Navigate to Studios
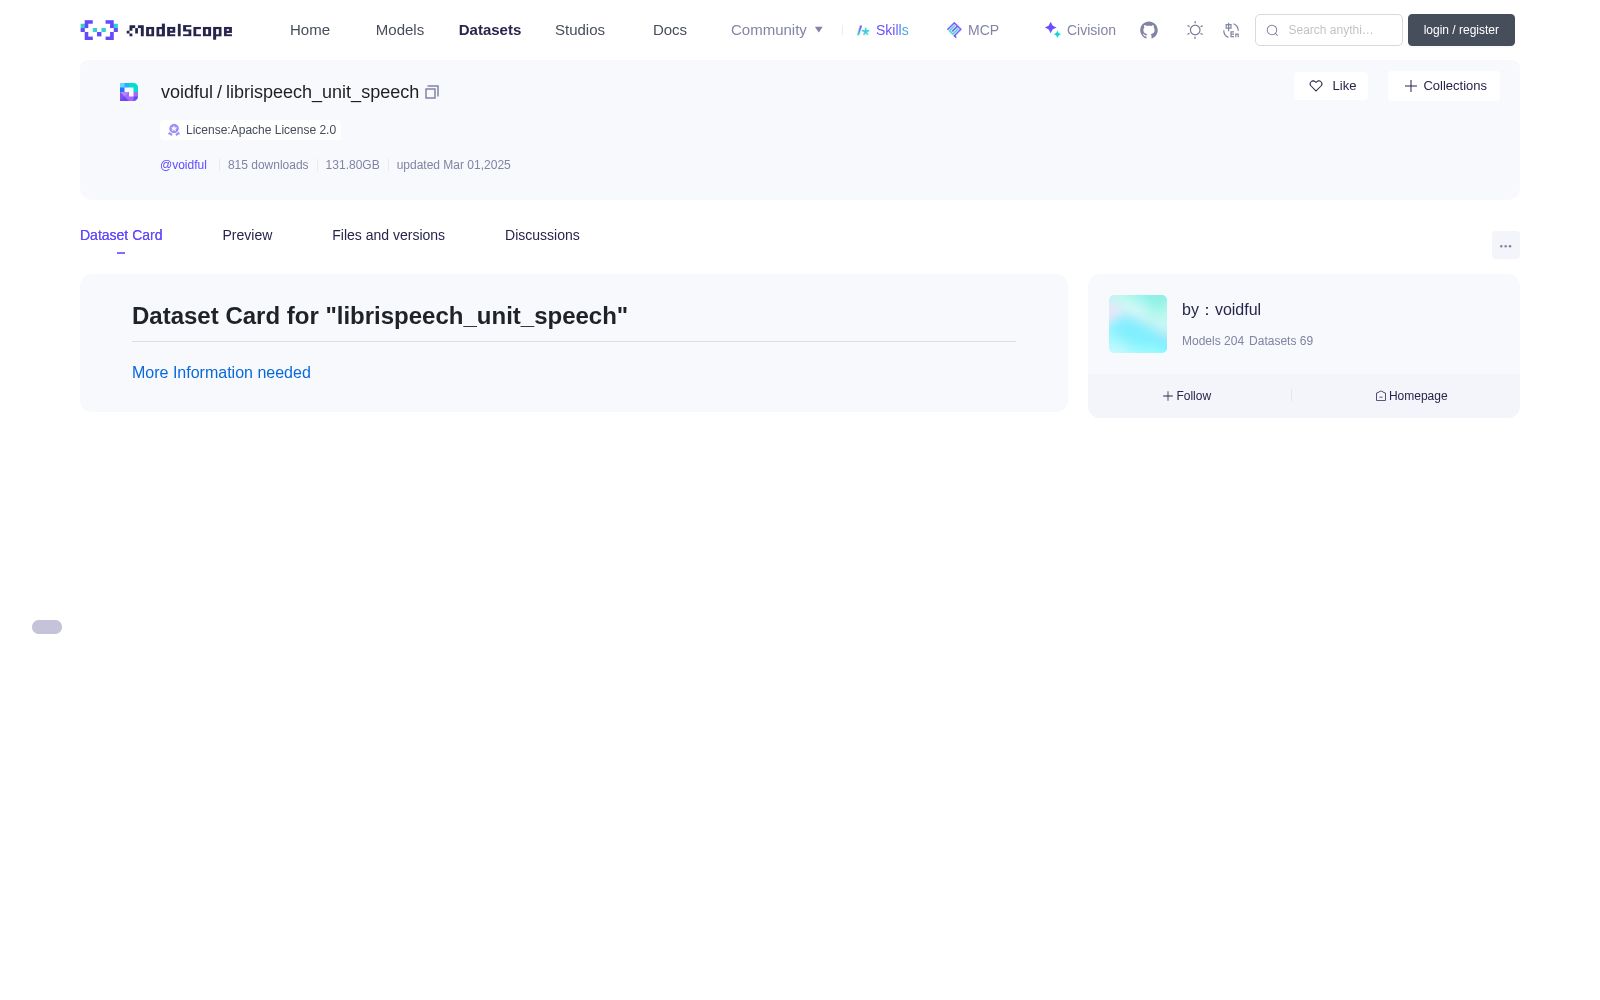This screenshot has height=1000, width=1600. pos(580,30)
